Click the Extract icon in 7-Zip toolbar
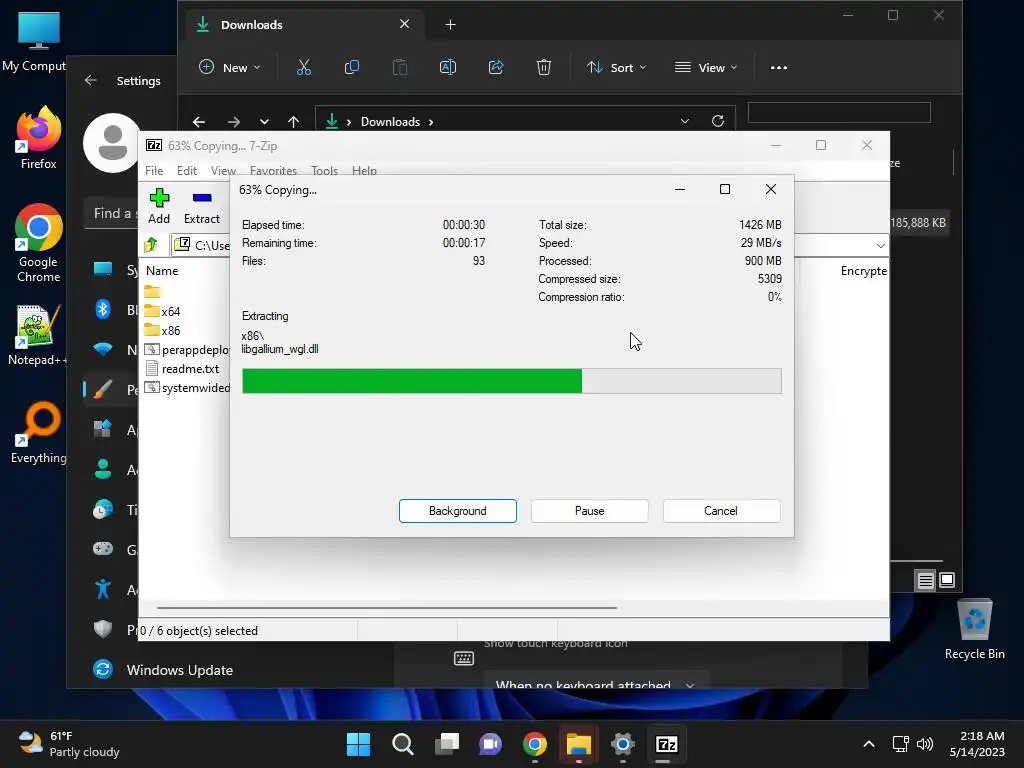 (202, 206)
